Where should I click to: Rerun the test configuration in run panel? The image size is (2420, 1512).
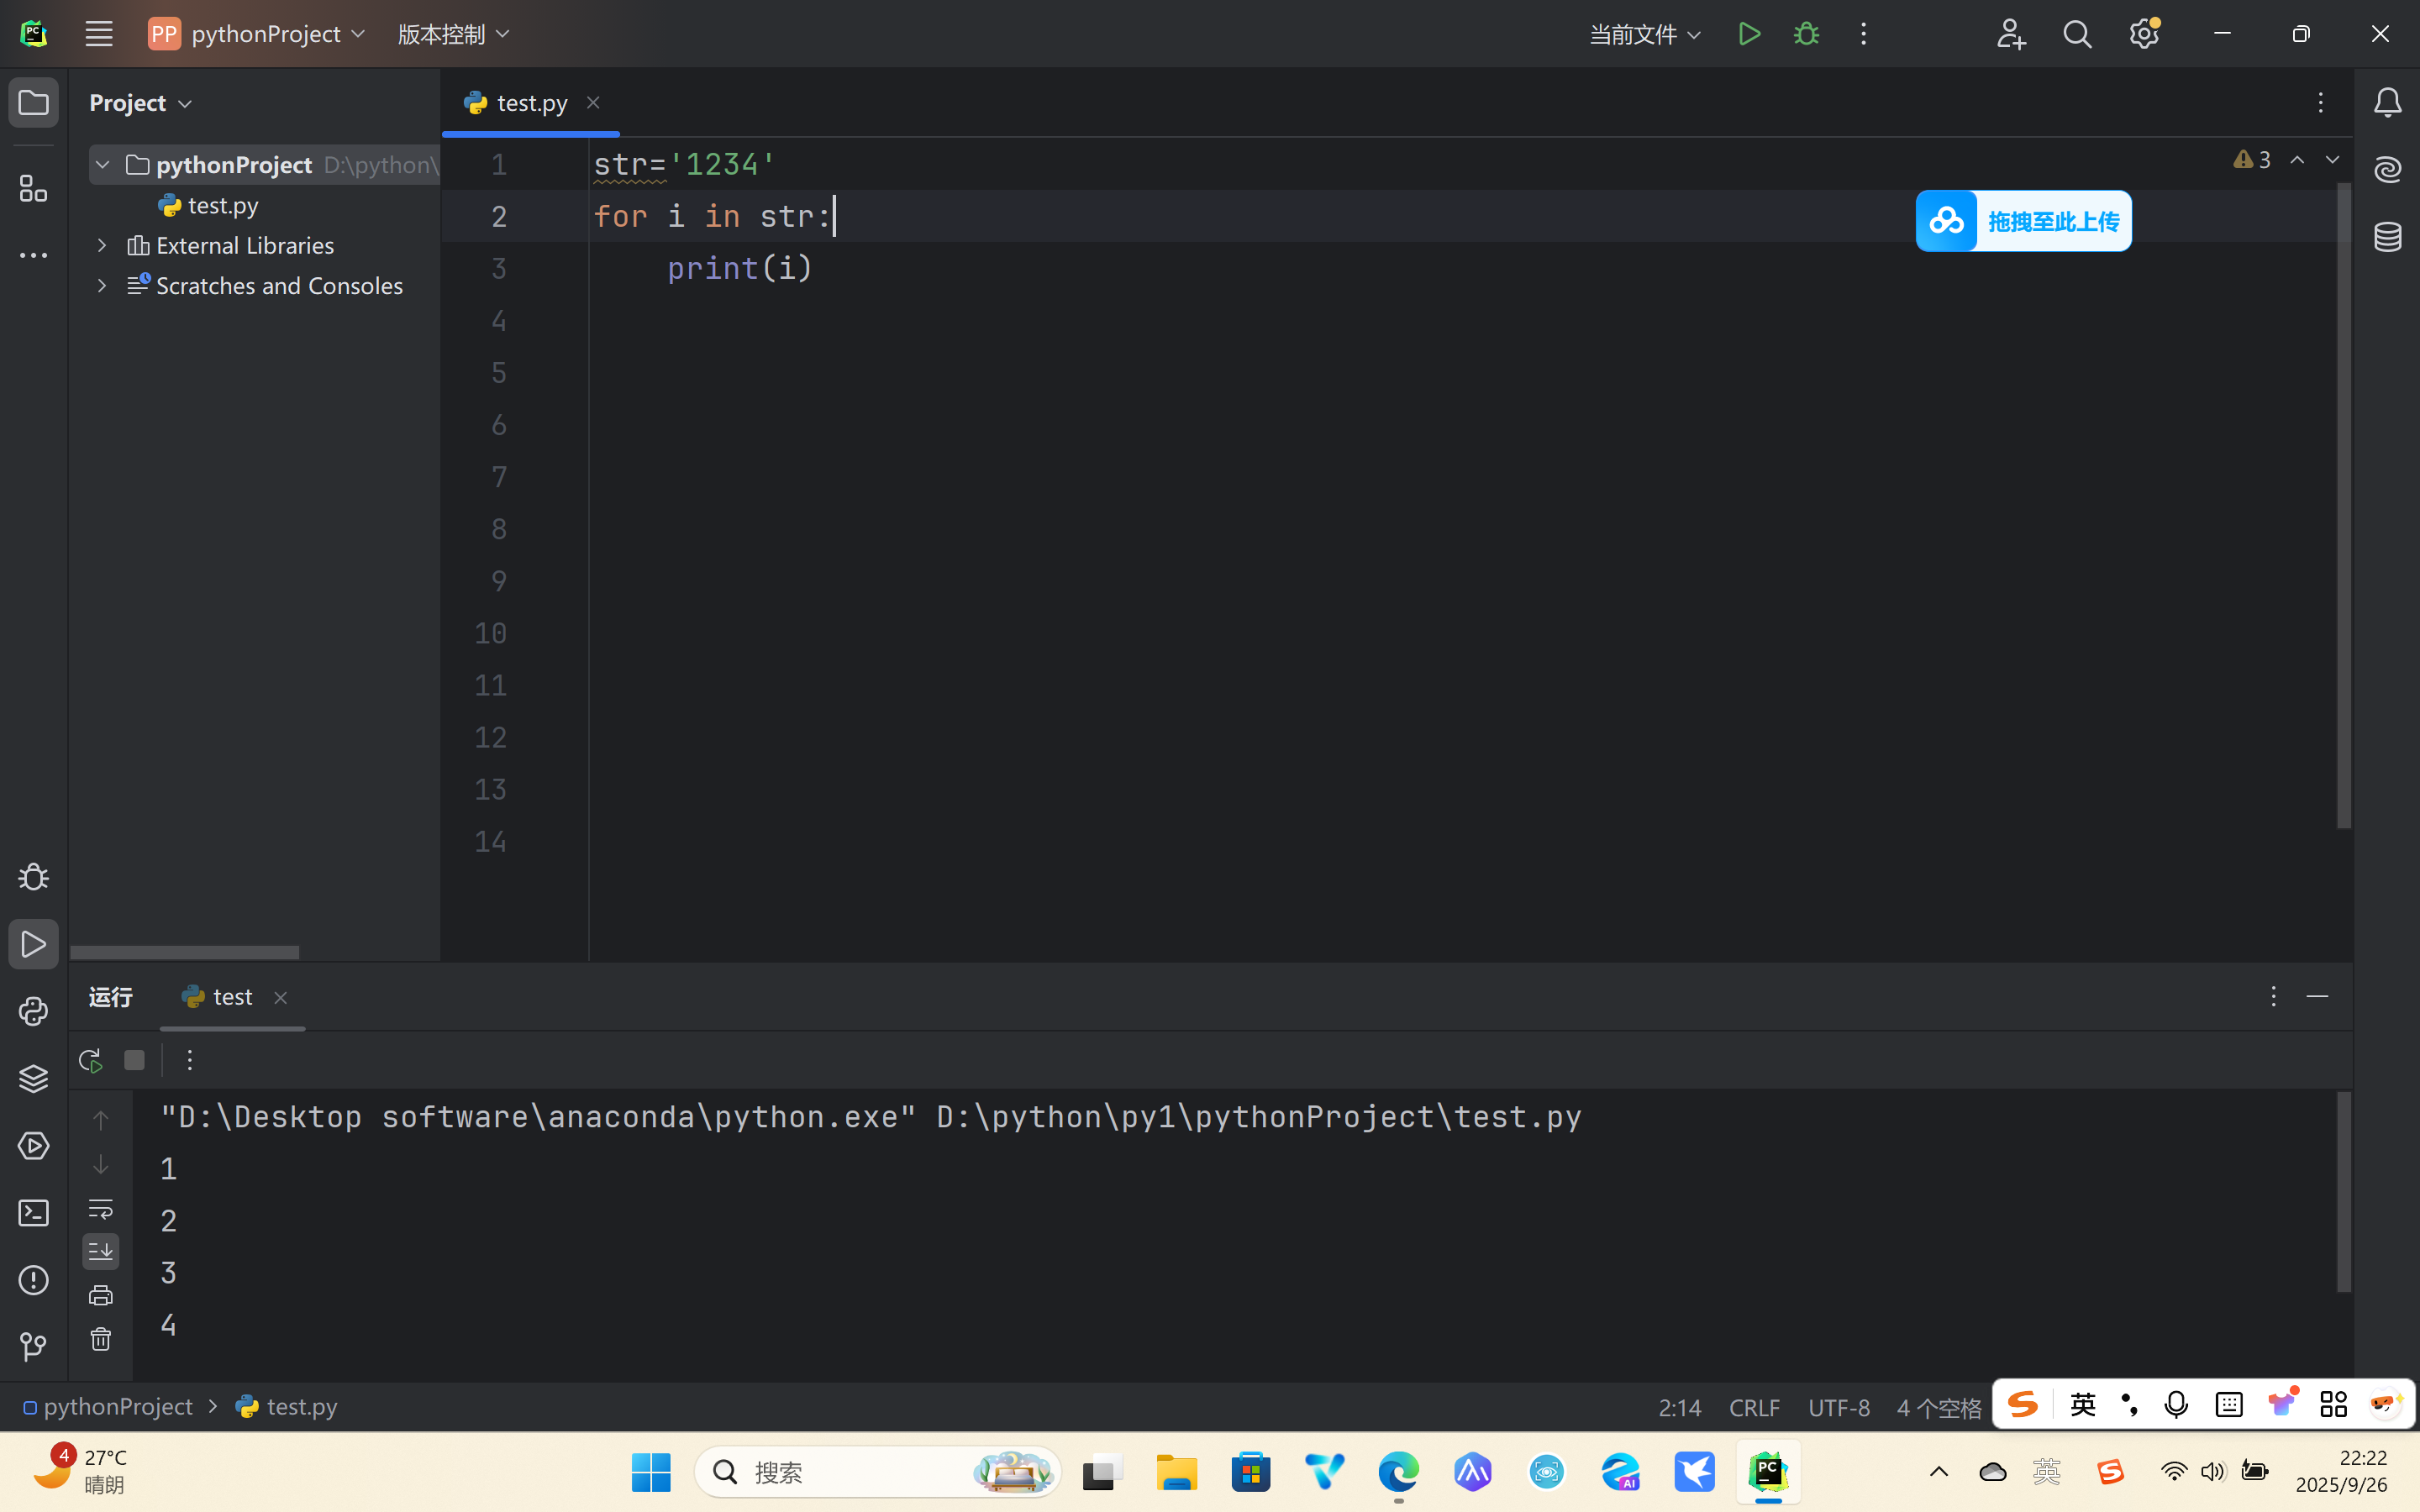[88, 1060]
